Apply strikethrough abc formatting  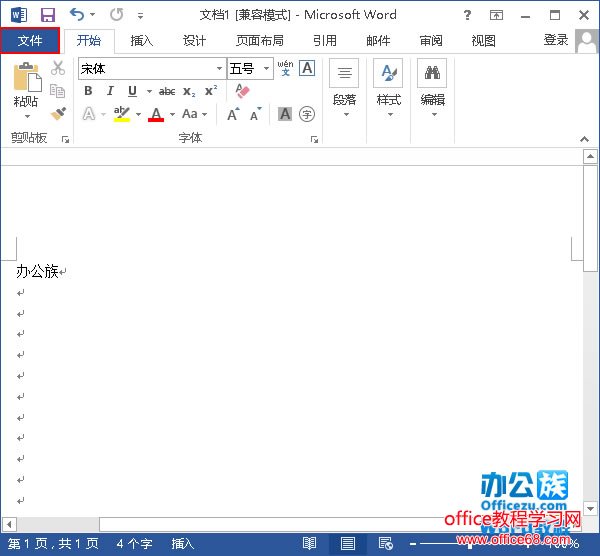pos(167,91)
